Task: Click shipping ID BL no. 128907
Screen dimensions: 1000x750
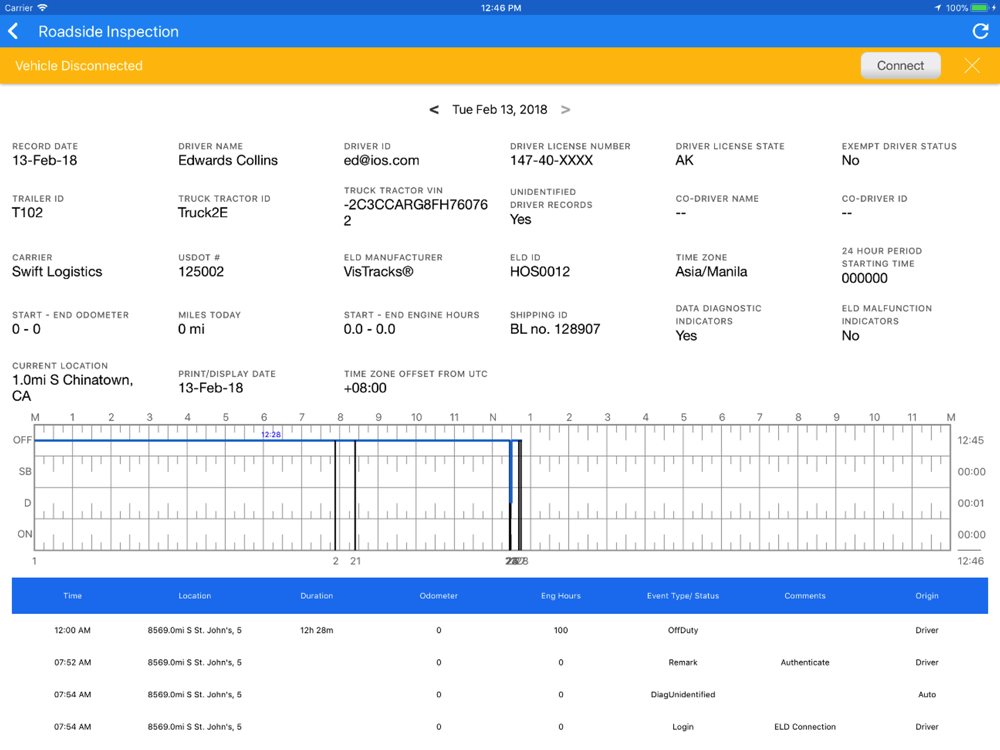Action: (555, 329)
